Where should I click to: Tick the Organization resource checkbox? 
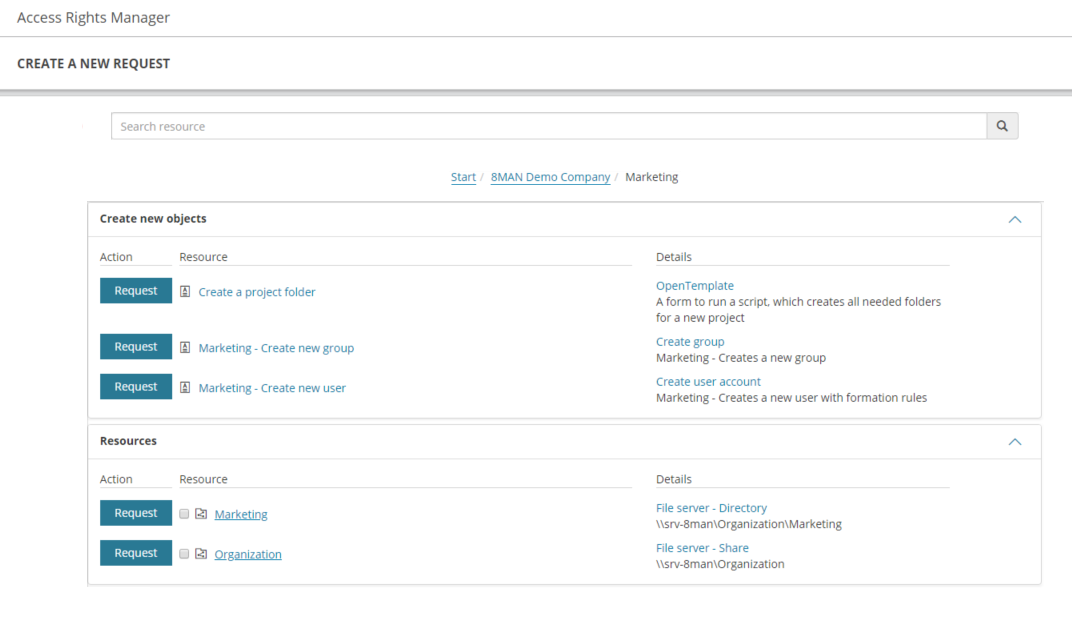tap(184, 554)
